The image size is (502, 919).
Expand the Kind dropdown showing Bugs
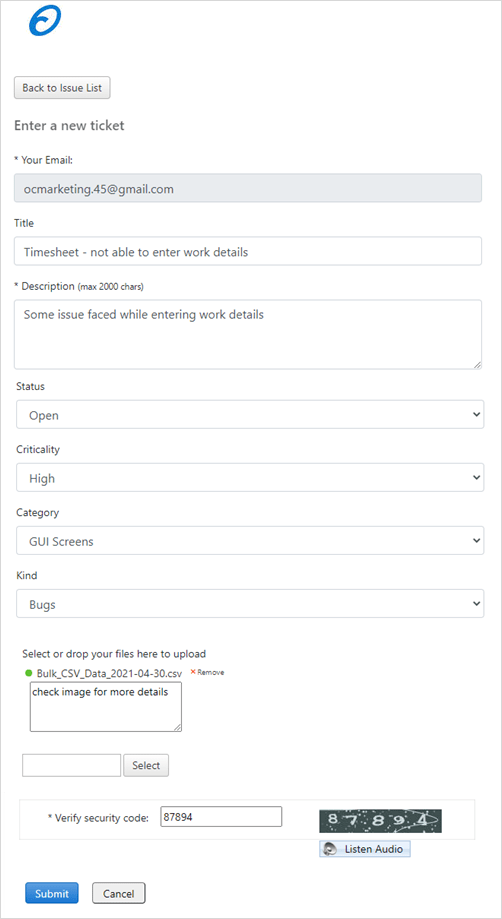250,604
